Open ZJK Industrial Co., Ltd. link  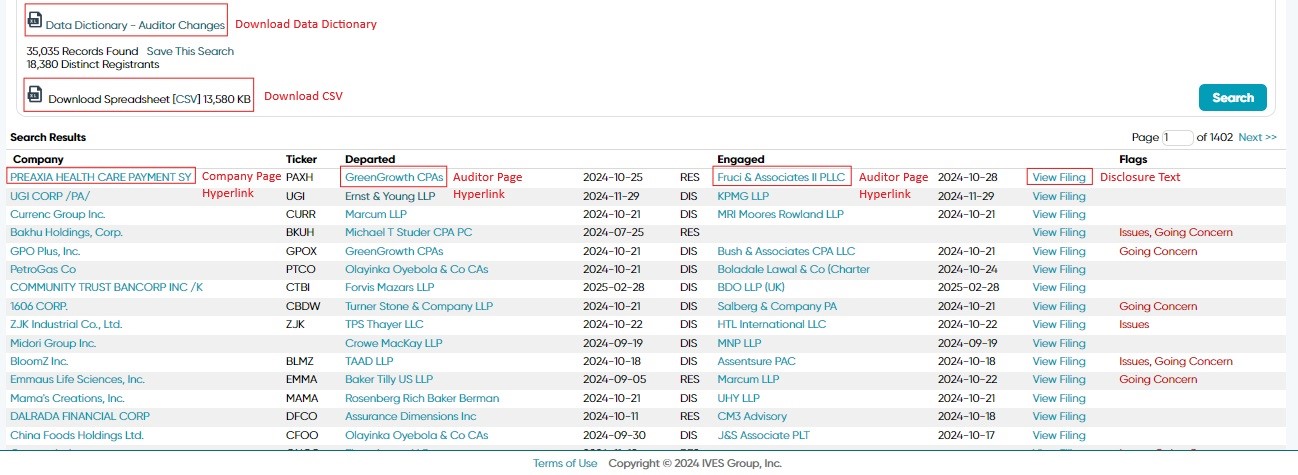(66, 324)
